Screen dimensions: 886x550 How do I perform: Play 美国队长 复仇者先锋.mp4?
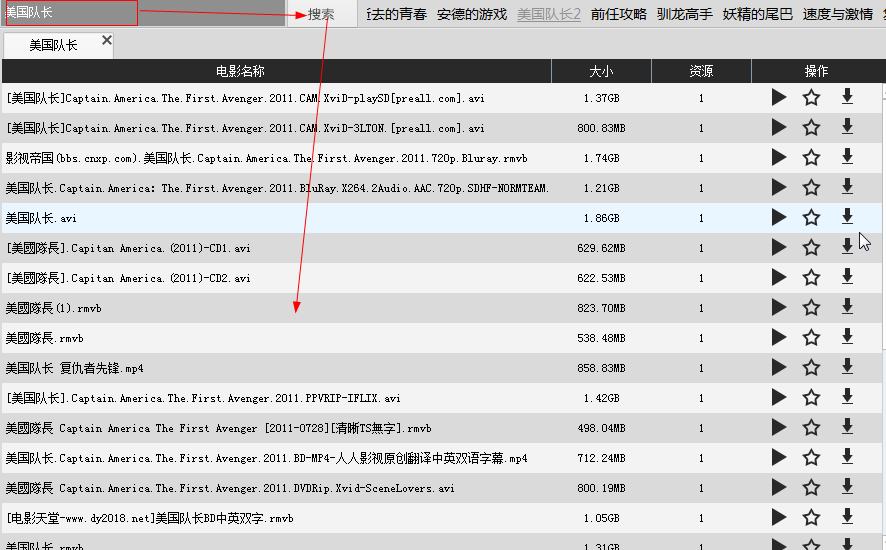779,367
